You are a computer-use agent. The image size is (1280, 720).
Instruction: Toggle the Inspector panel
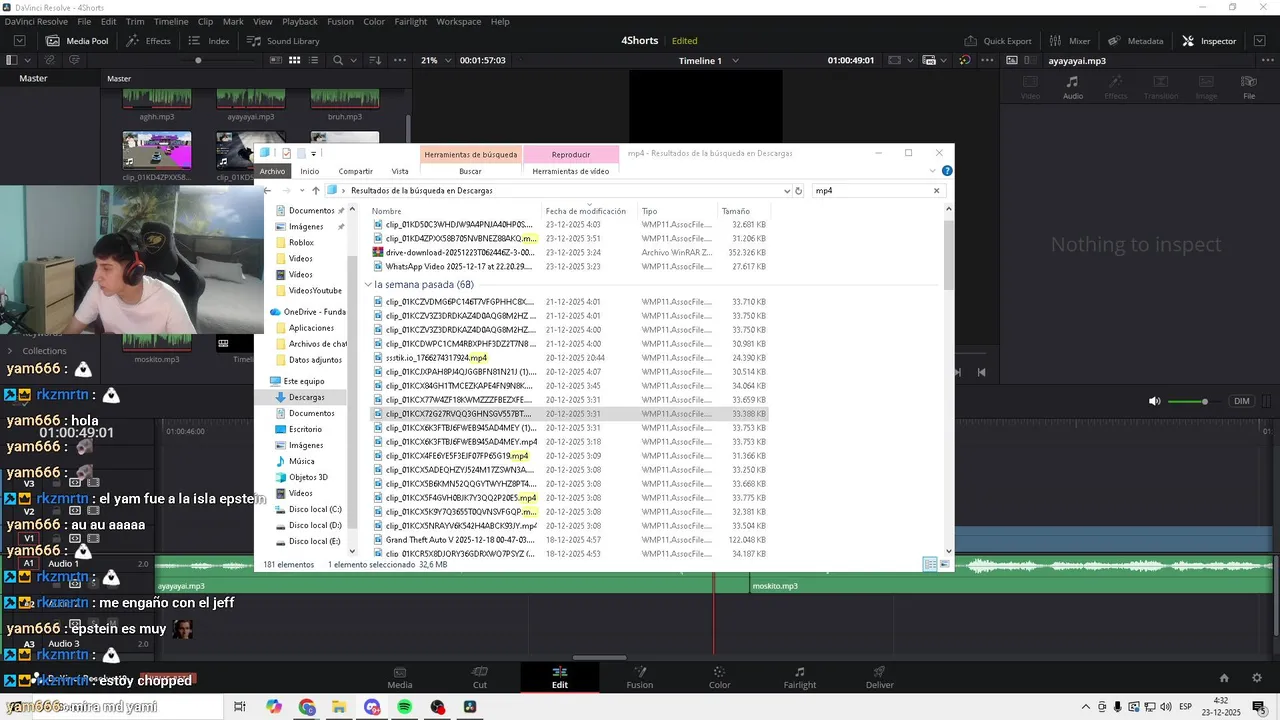click(1209, 41)
